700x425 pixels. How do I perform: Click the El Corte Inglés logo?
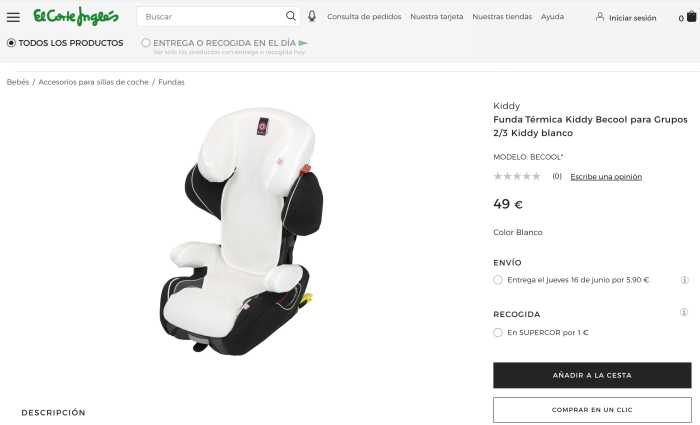[76, 17]
